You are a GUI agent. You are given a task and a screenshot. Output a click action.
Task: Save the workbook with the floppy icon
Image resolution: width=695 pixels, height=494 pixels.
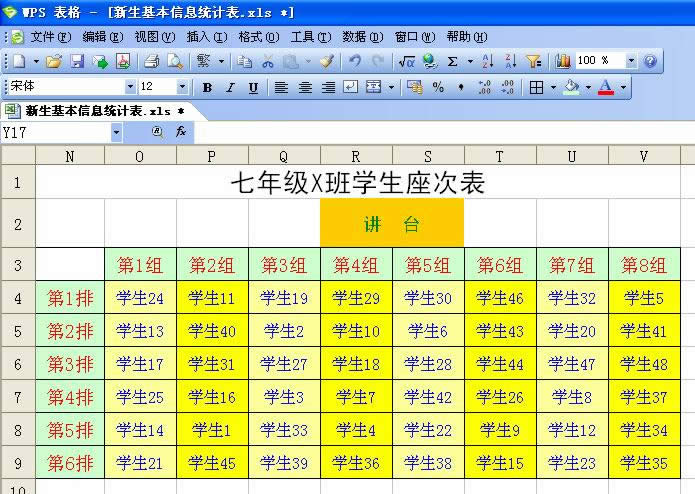(77, 61)
